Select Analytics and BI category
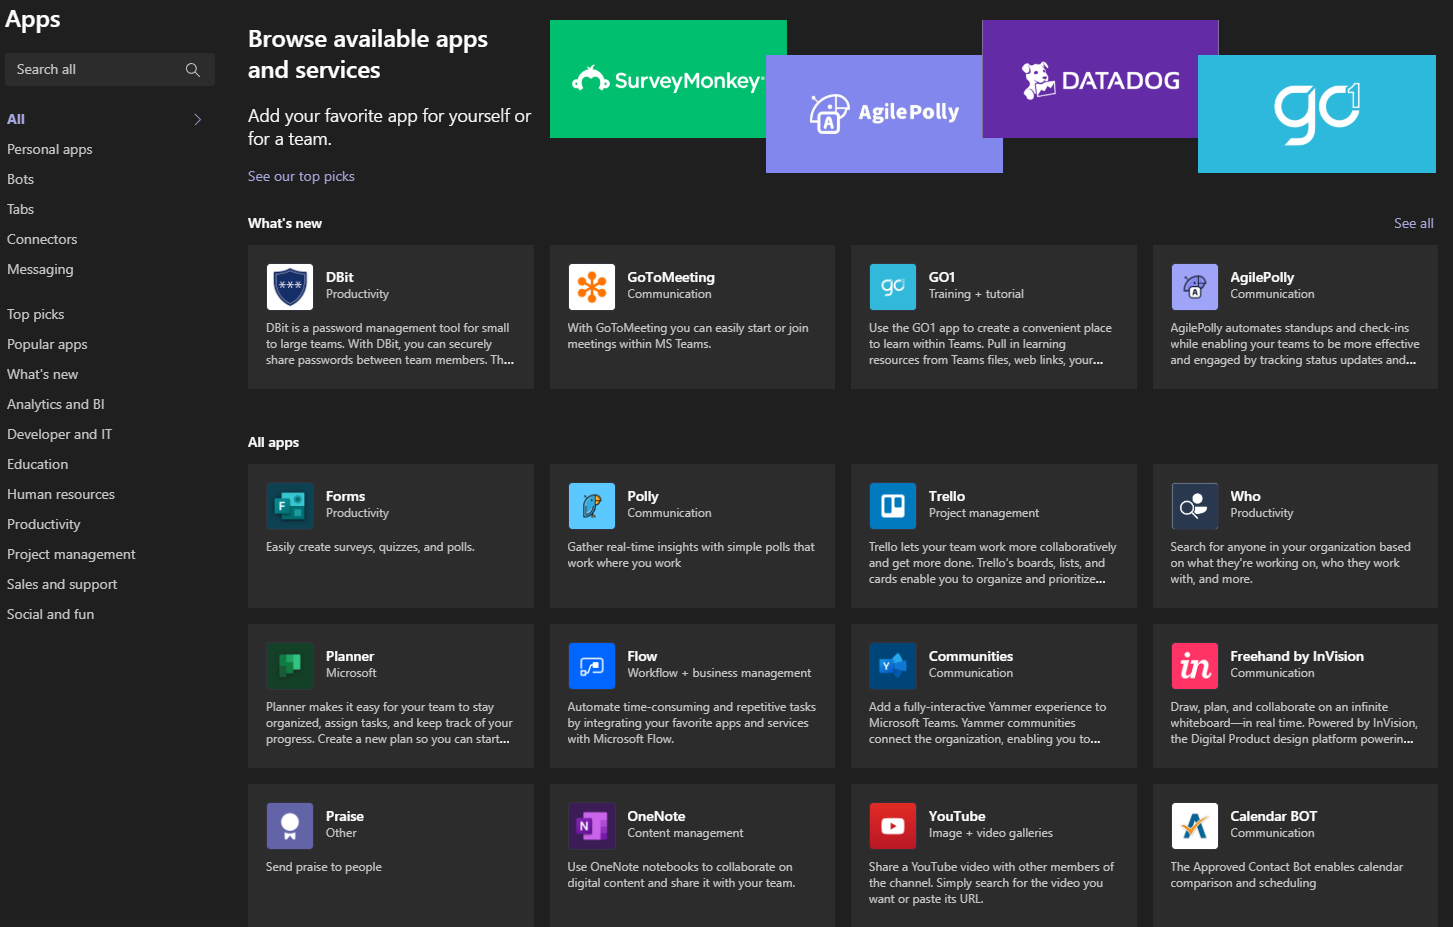The width and height of the screenshot is (1453, 927). click(x=56, y=404)
